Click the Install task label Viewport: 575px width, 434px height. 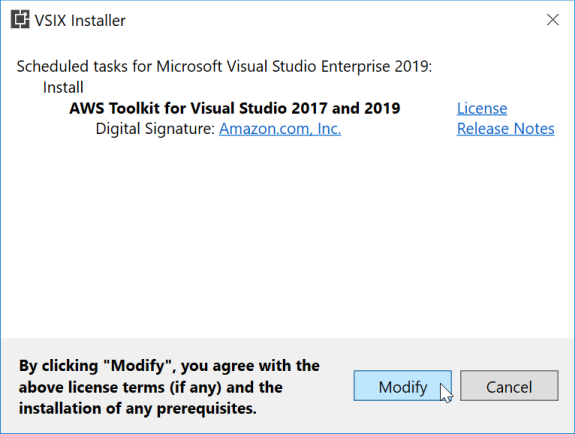tap(63, 87)
